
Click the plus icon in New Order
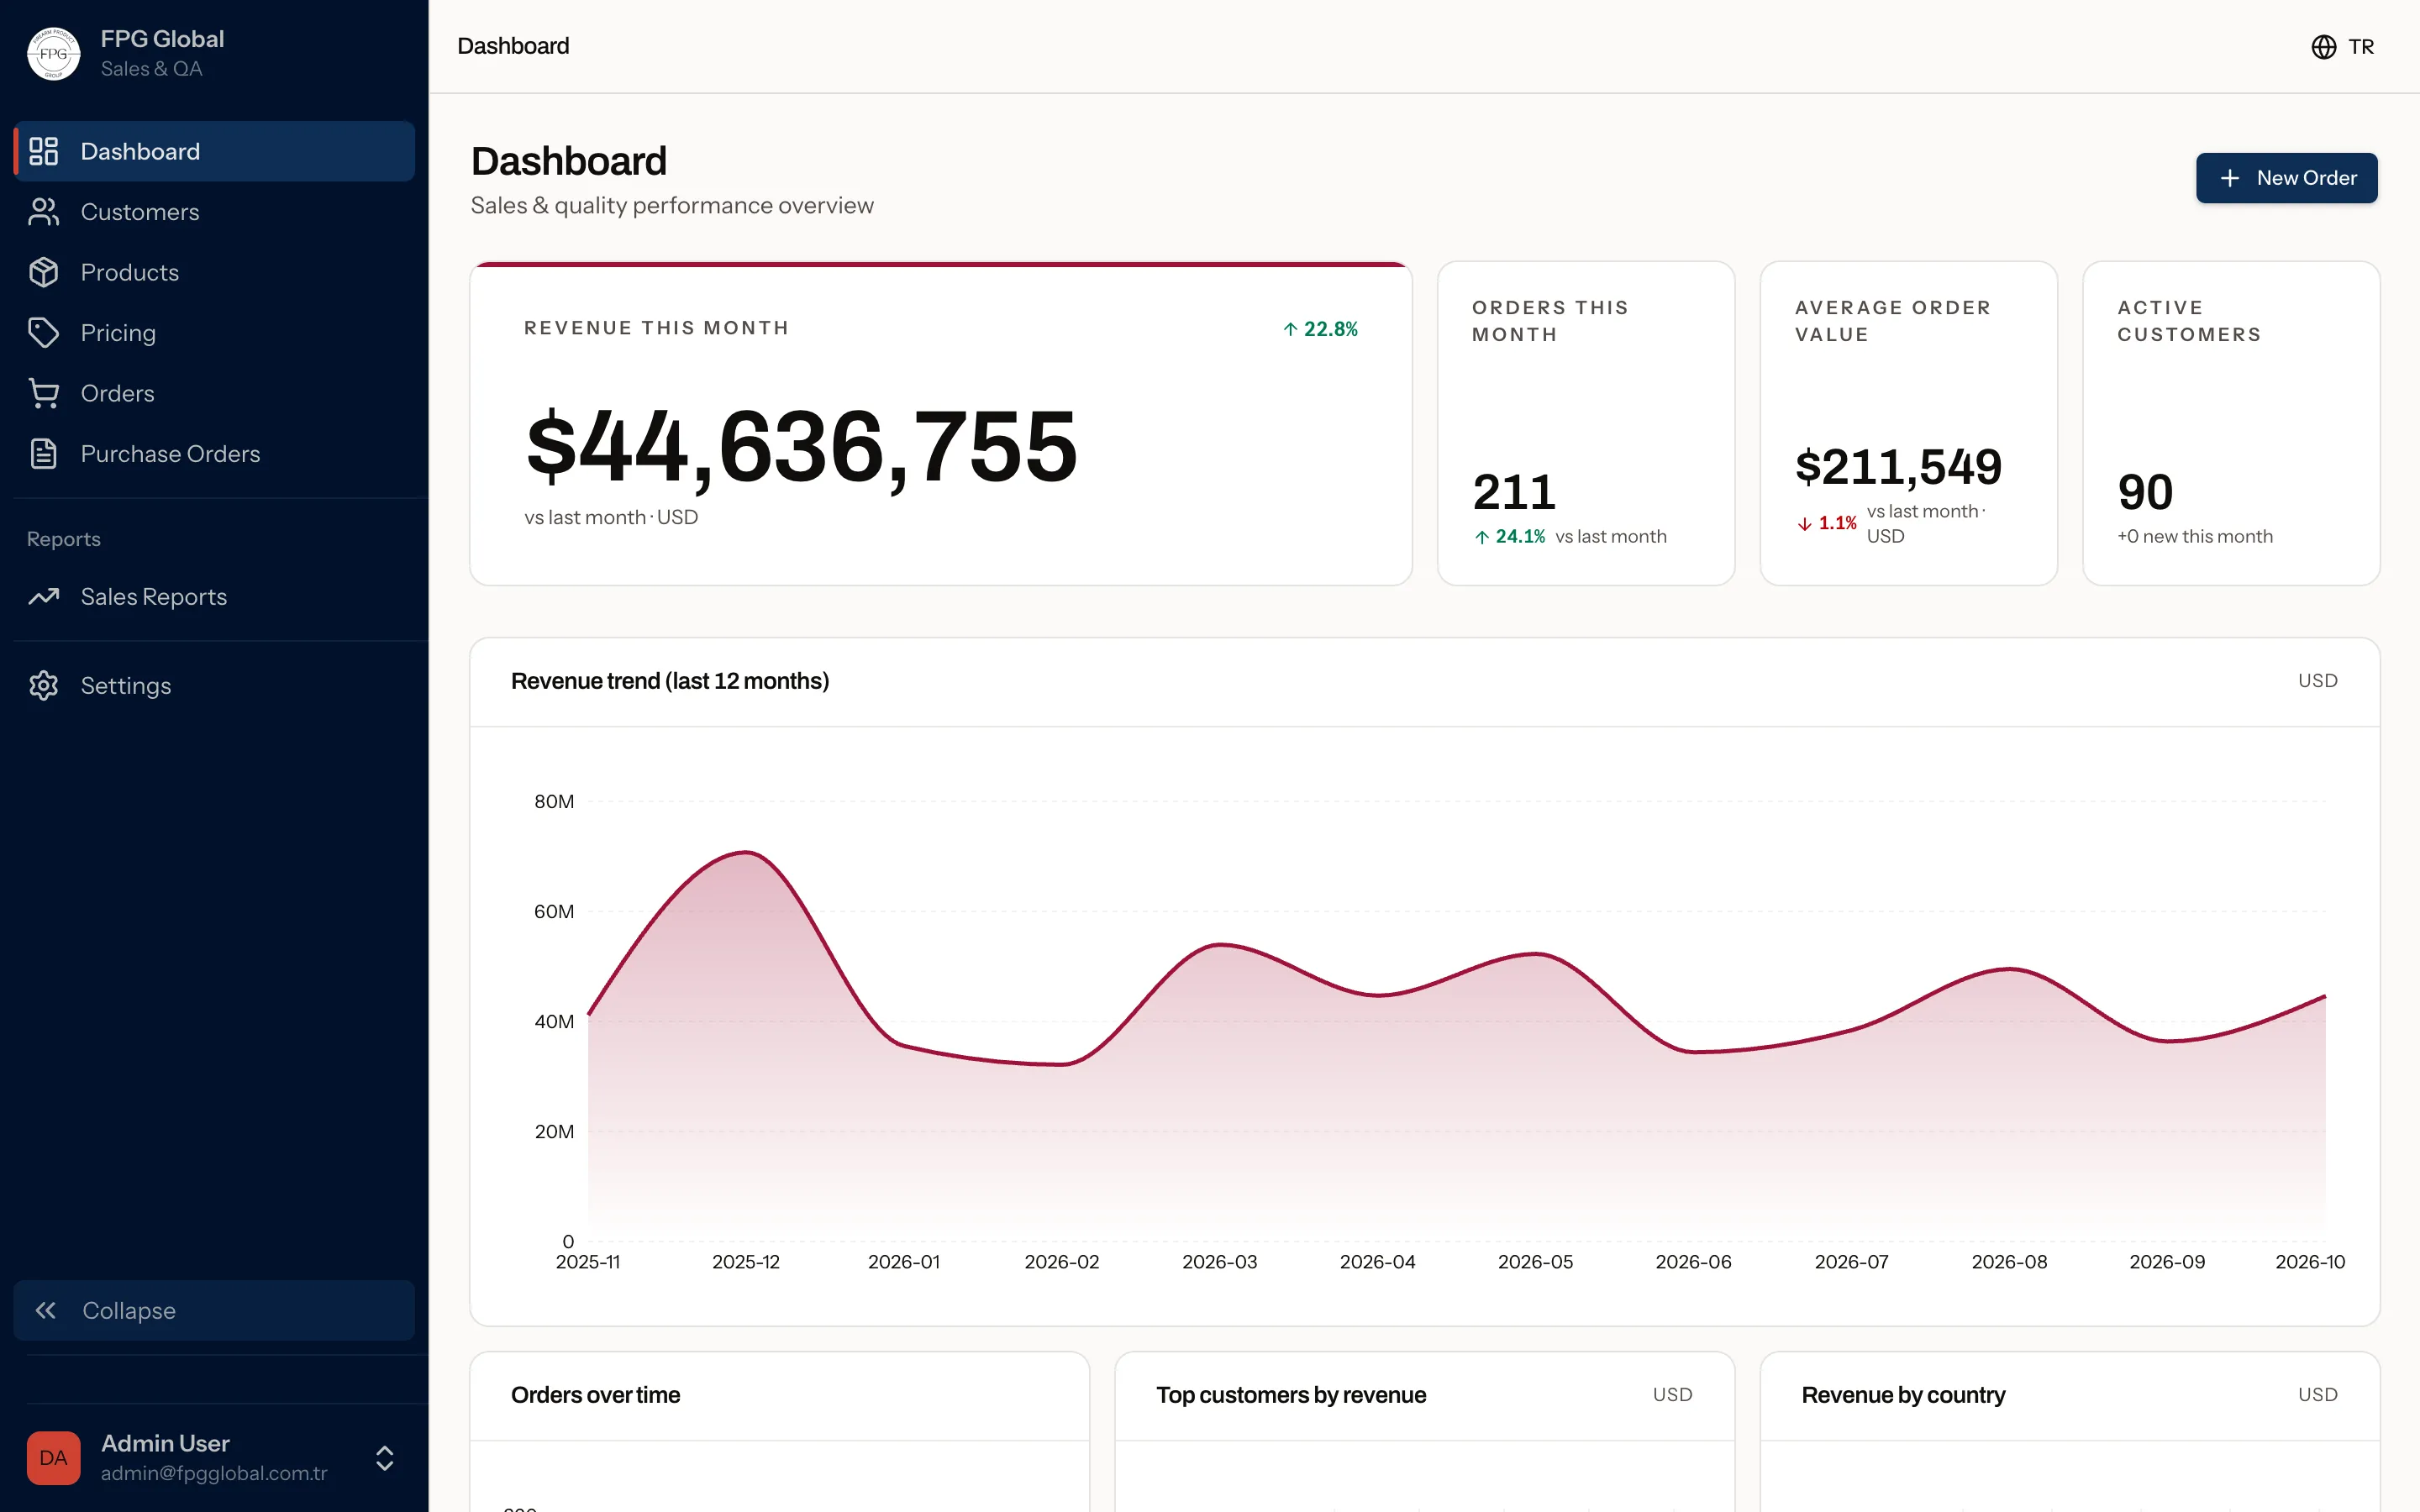[x=2229, y=178]
